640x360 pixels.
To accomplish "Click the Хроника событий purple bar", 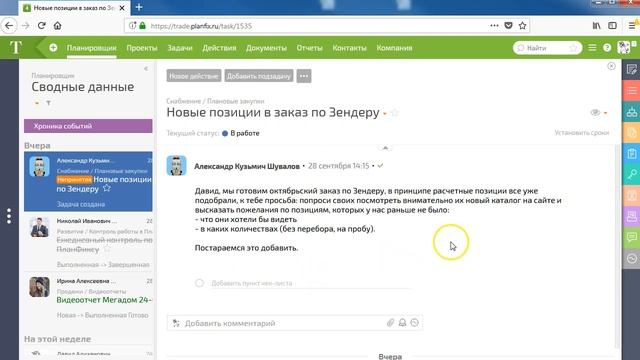I will pos(88,126).
